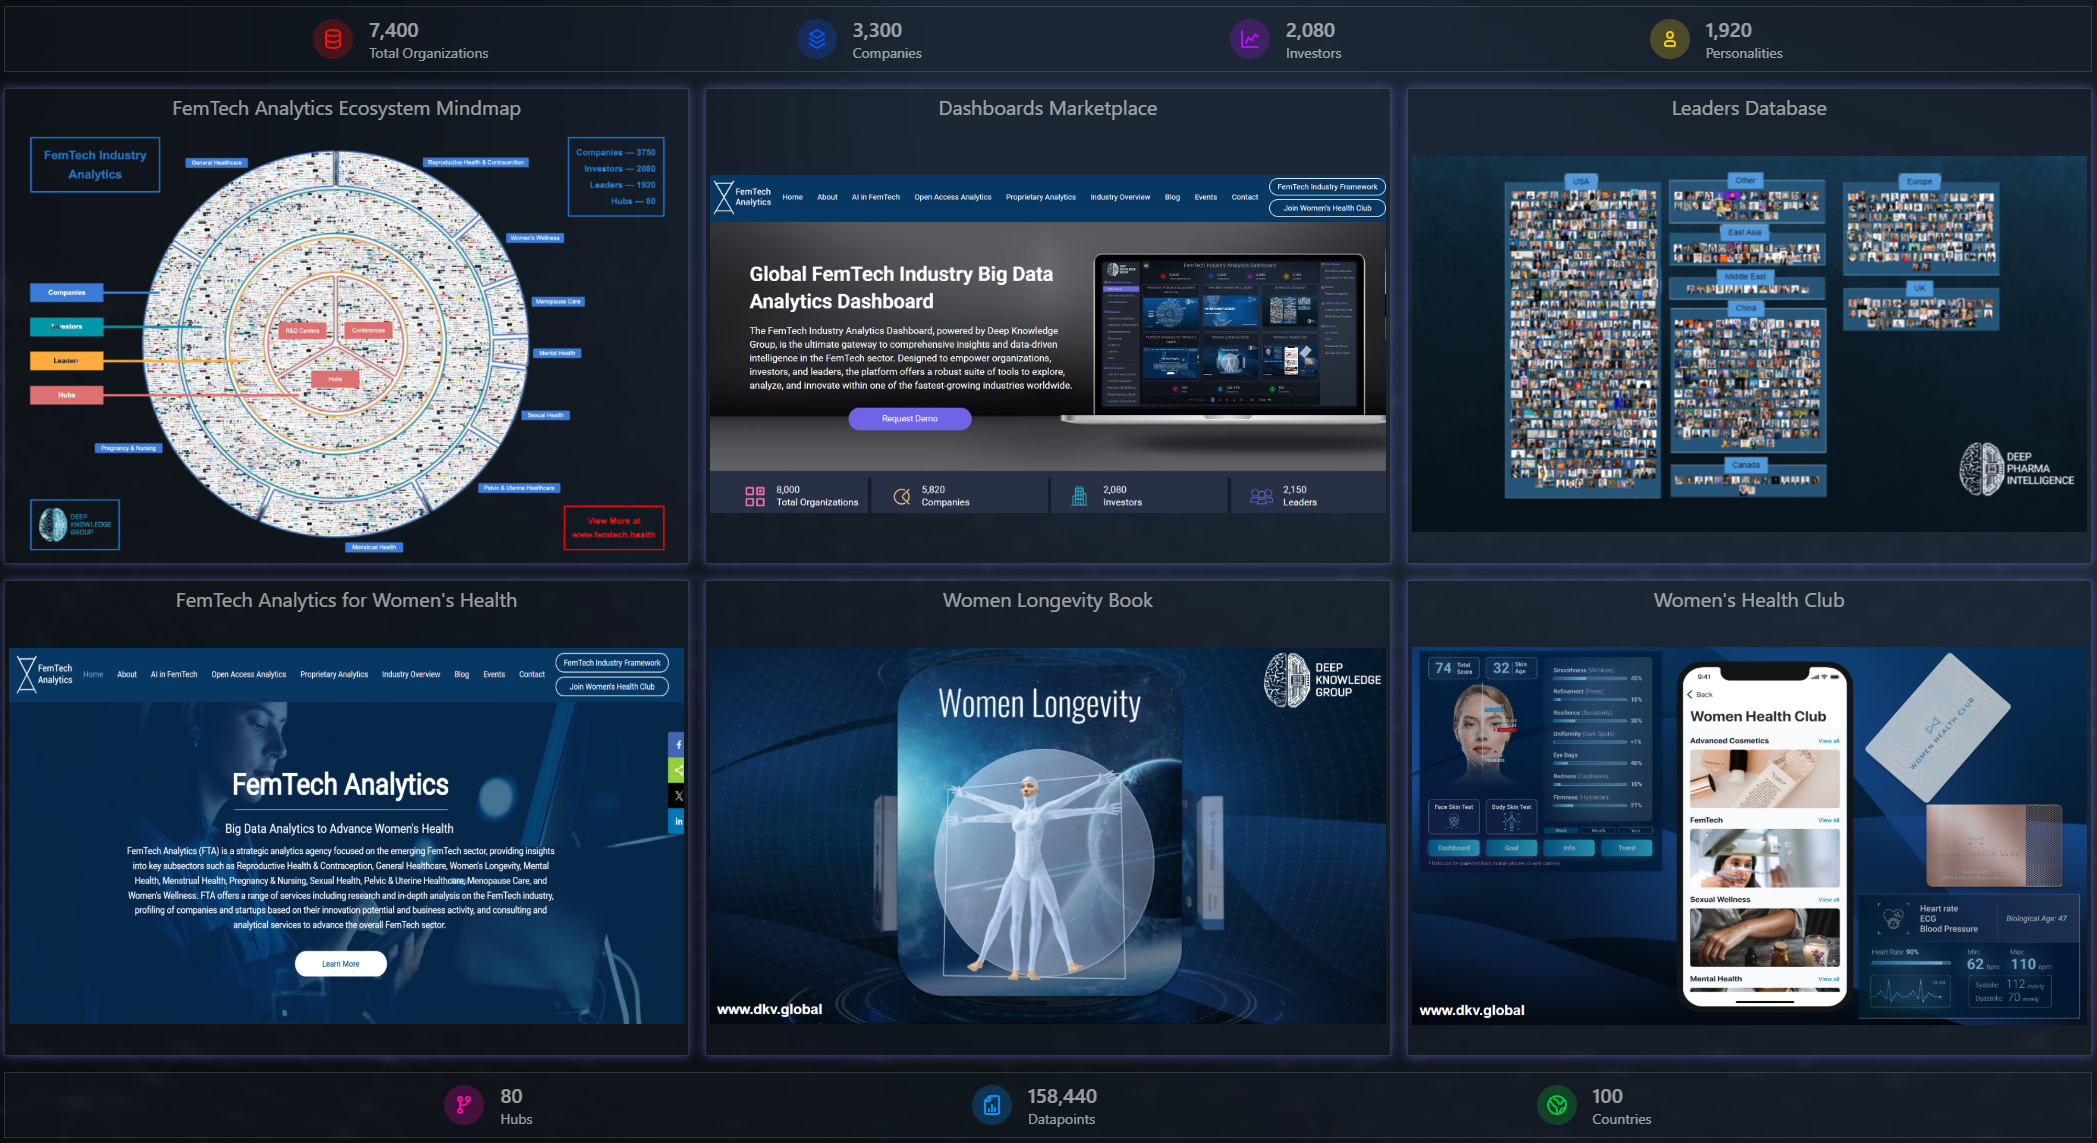
Task: Click the red Total Organizations database icon
Action: [x=333, y=40]
